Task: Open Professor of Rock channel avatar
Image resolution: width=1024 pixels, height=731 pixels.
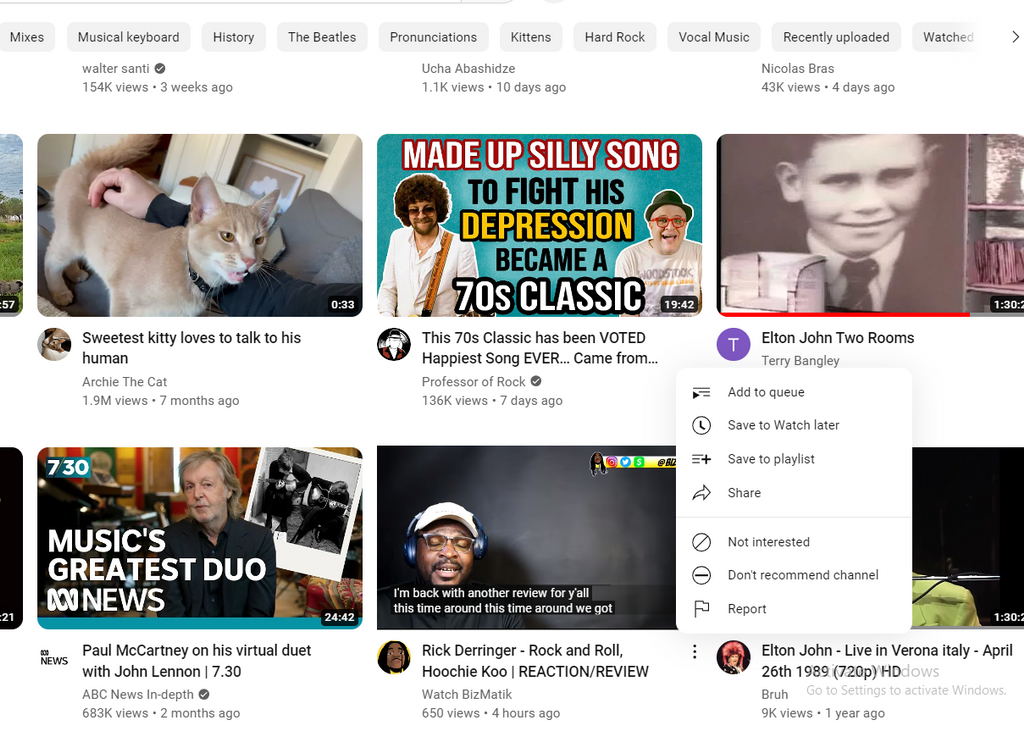Action: tap(394, 344)
